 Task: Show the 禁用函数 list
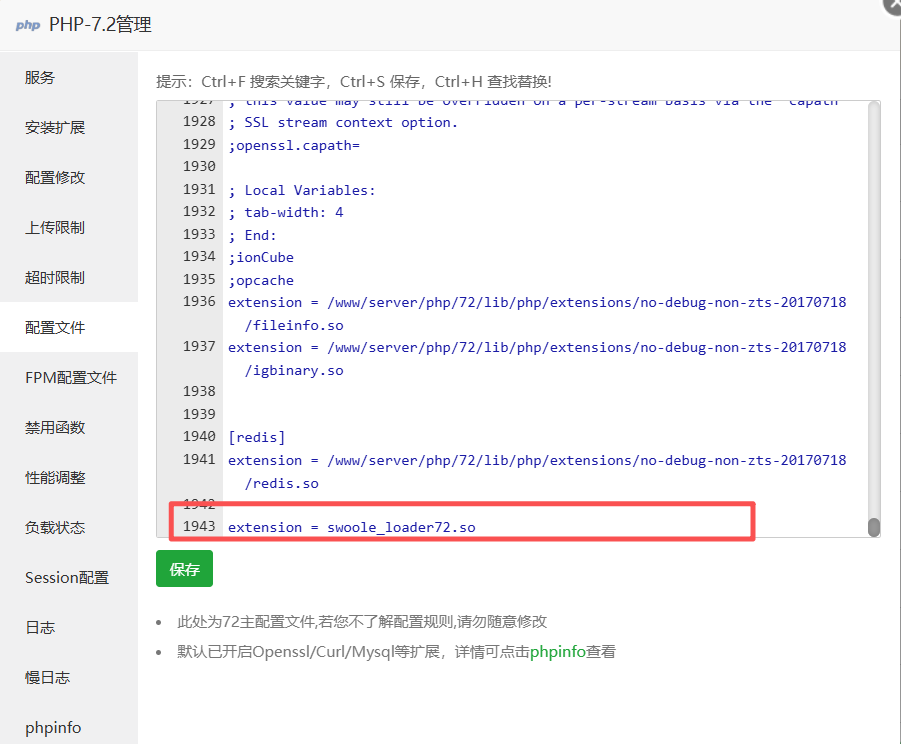click(x=55, y=428)
